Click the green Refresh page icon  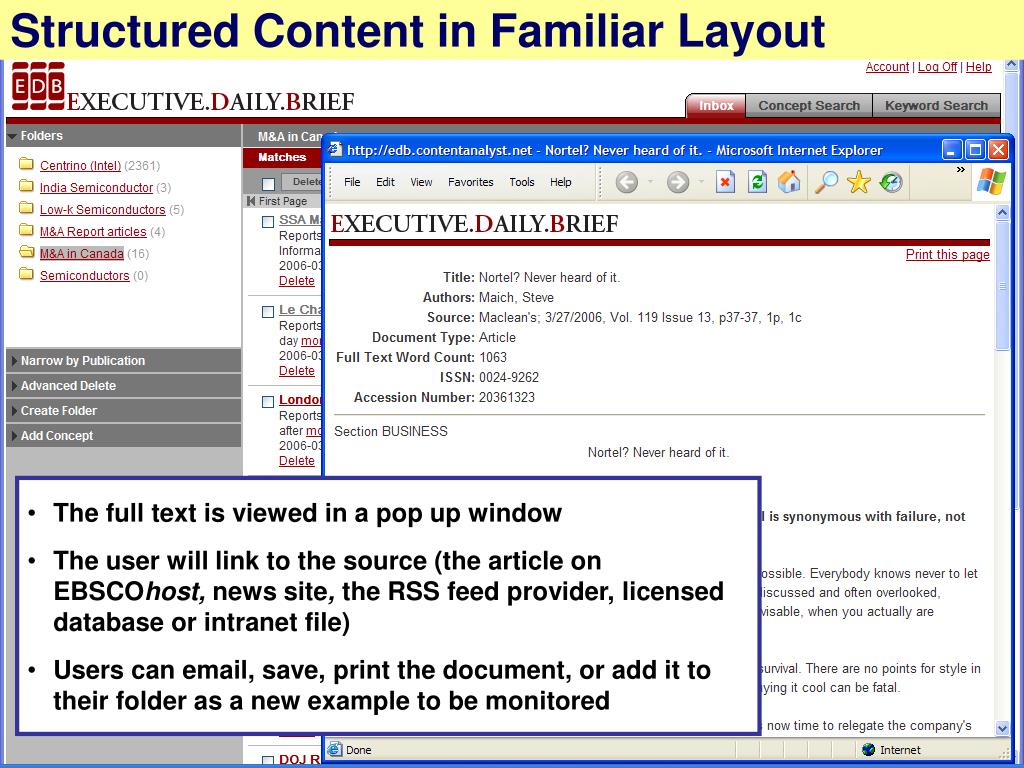pyautogui.click(x=757, y=182)
